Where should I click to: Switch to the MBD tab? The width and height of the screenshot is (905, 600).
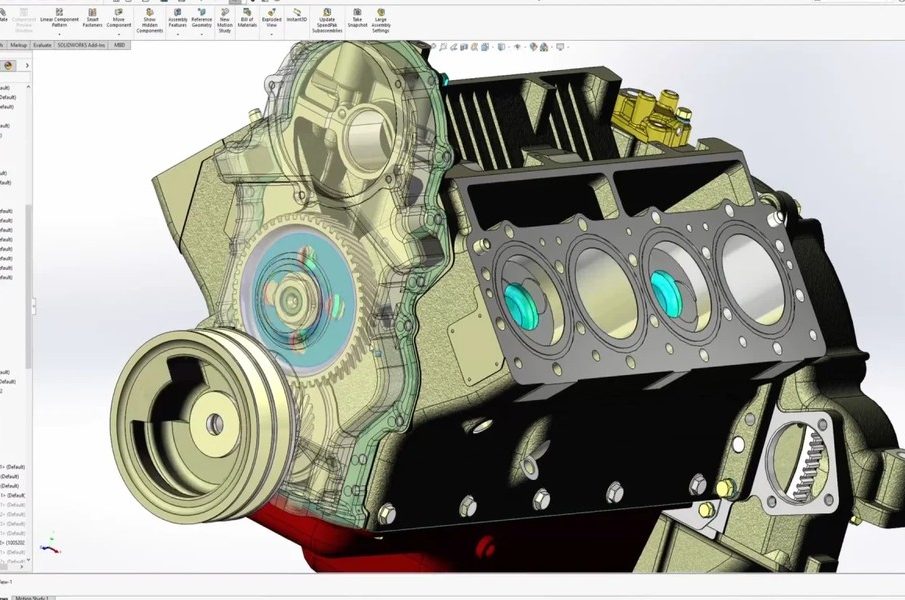pos(119,45)
